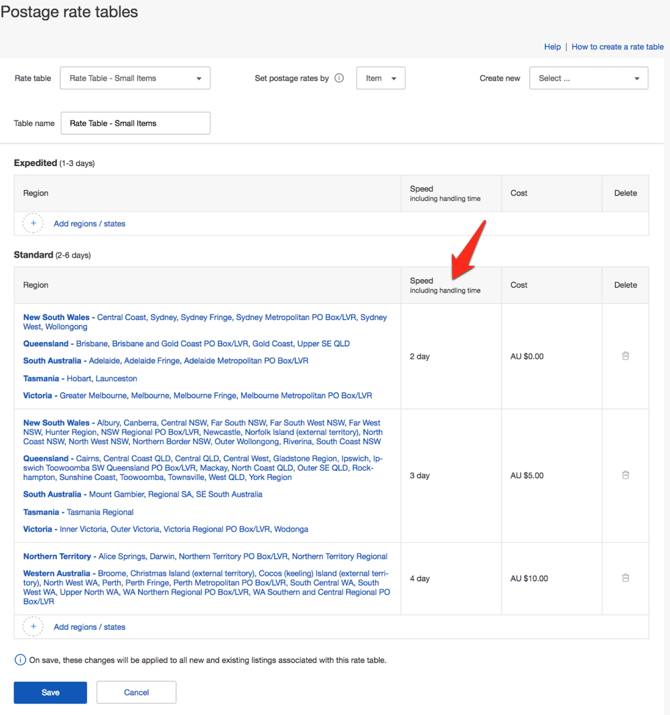This screenshot has height=715, width=670.
Task: Add regions / states to the Expedited table
Action: [x=89, y=223]
